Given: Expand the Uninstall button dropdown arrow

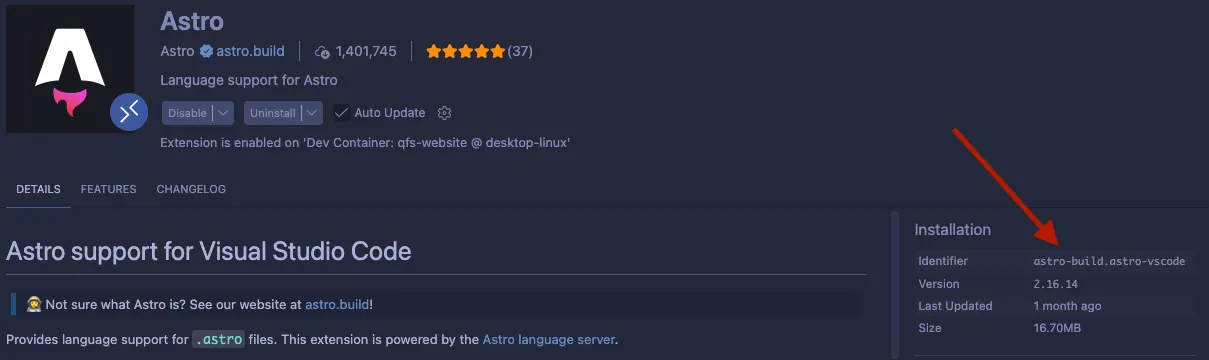Looking at the screenshot, I should tap(312, 113).
